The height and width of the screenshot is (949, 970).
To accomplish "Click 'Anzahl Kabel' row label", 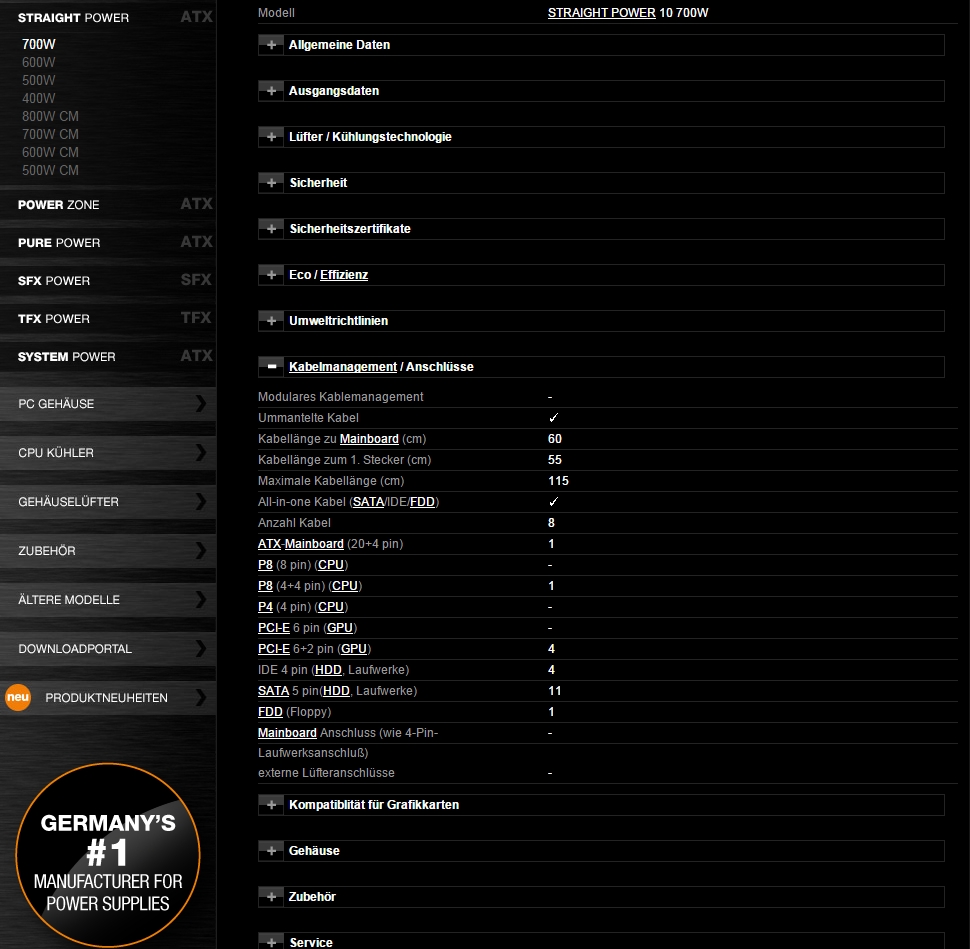I will (x=294, y=523).
